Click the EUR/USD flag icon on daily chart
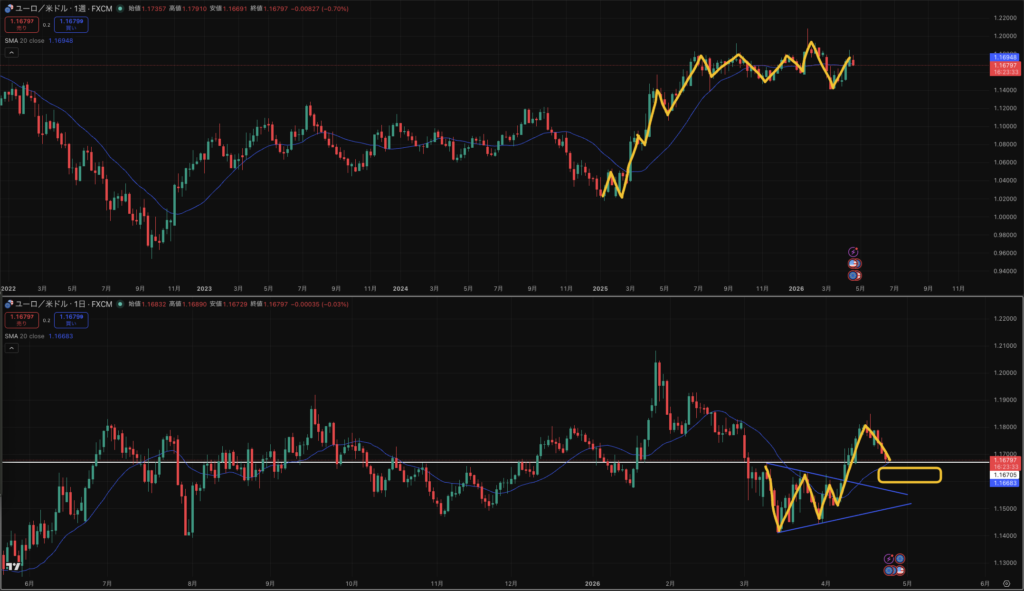Screen dimensions: 1024x591 8,302
